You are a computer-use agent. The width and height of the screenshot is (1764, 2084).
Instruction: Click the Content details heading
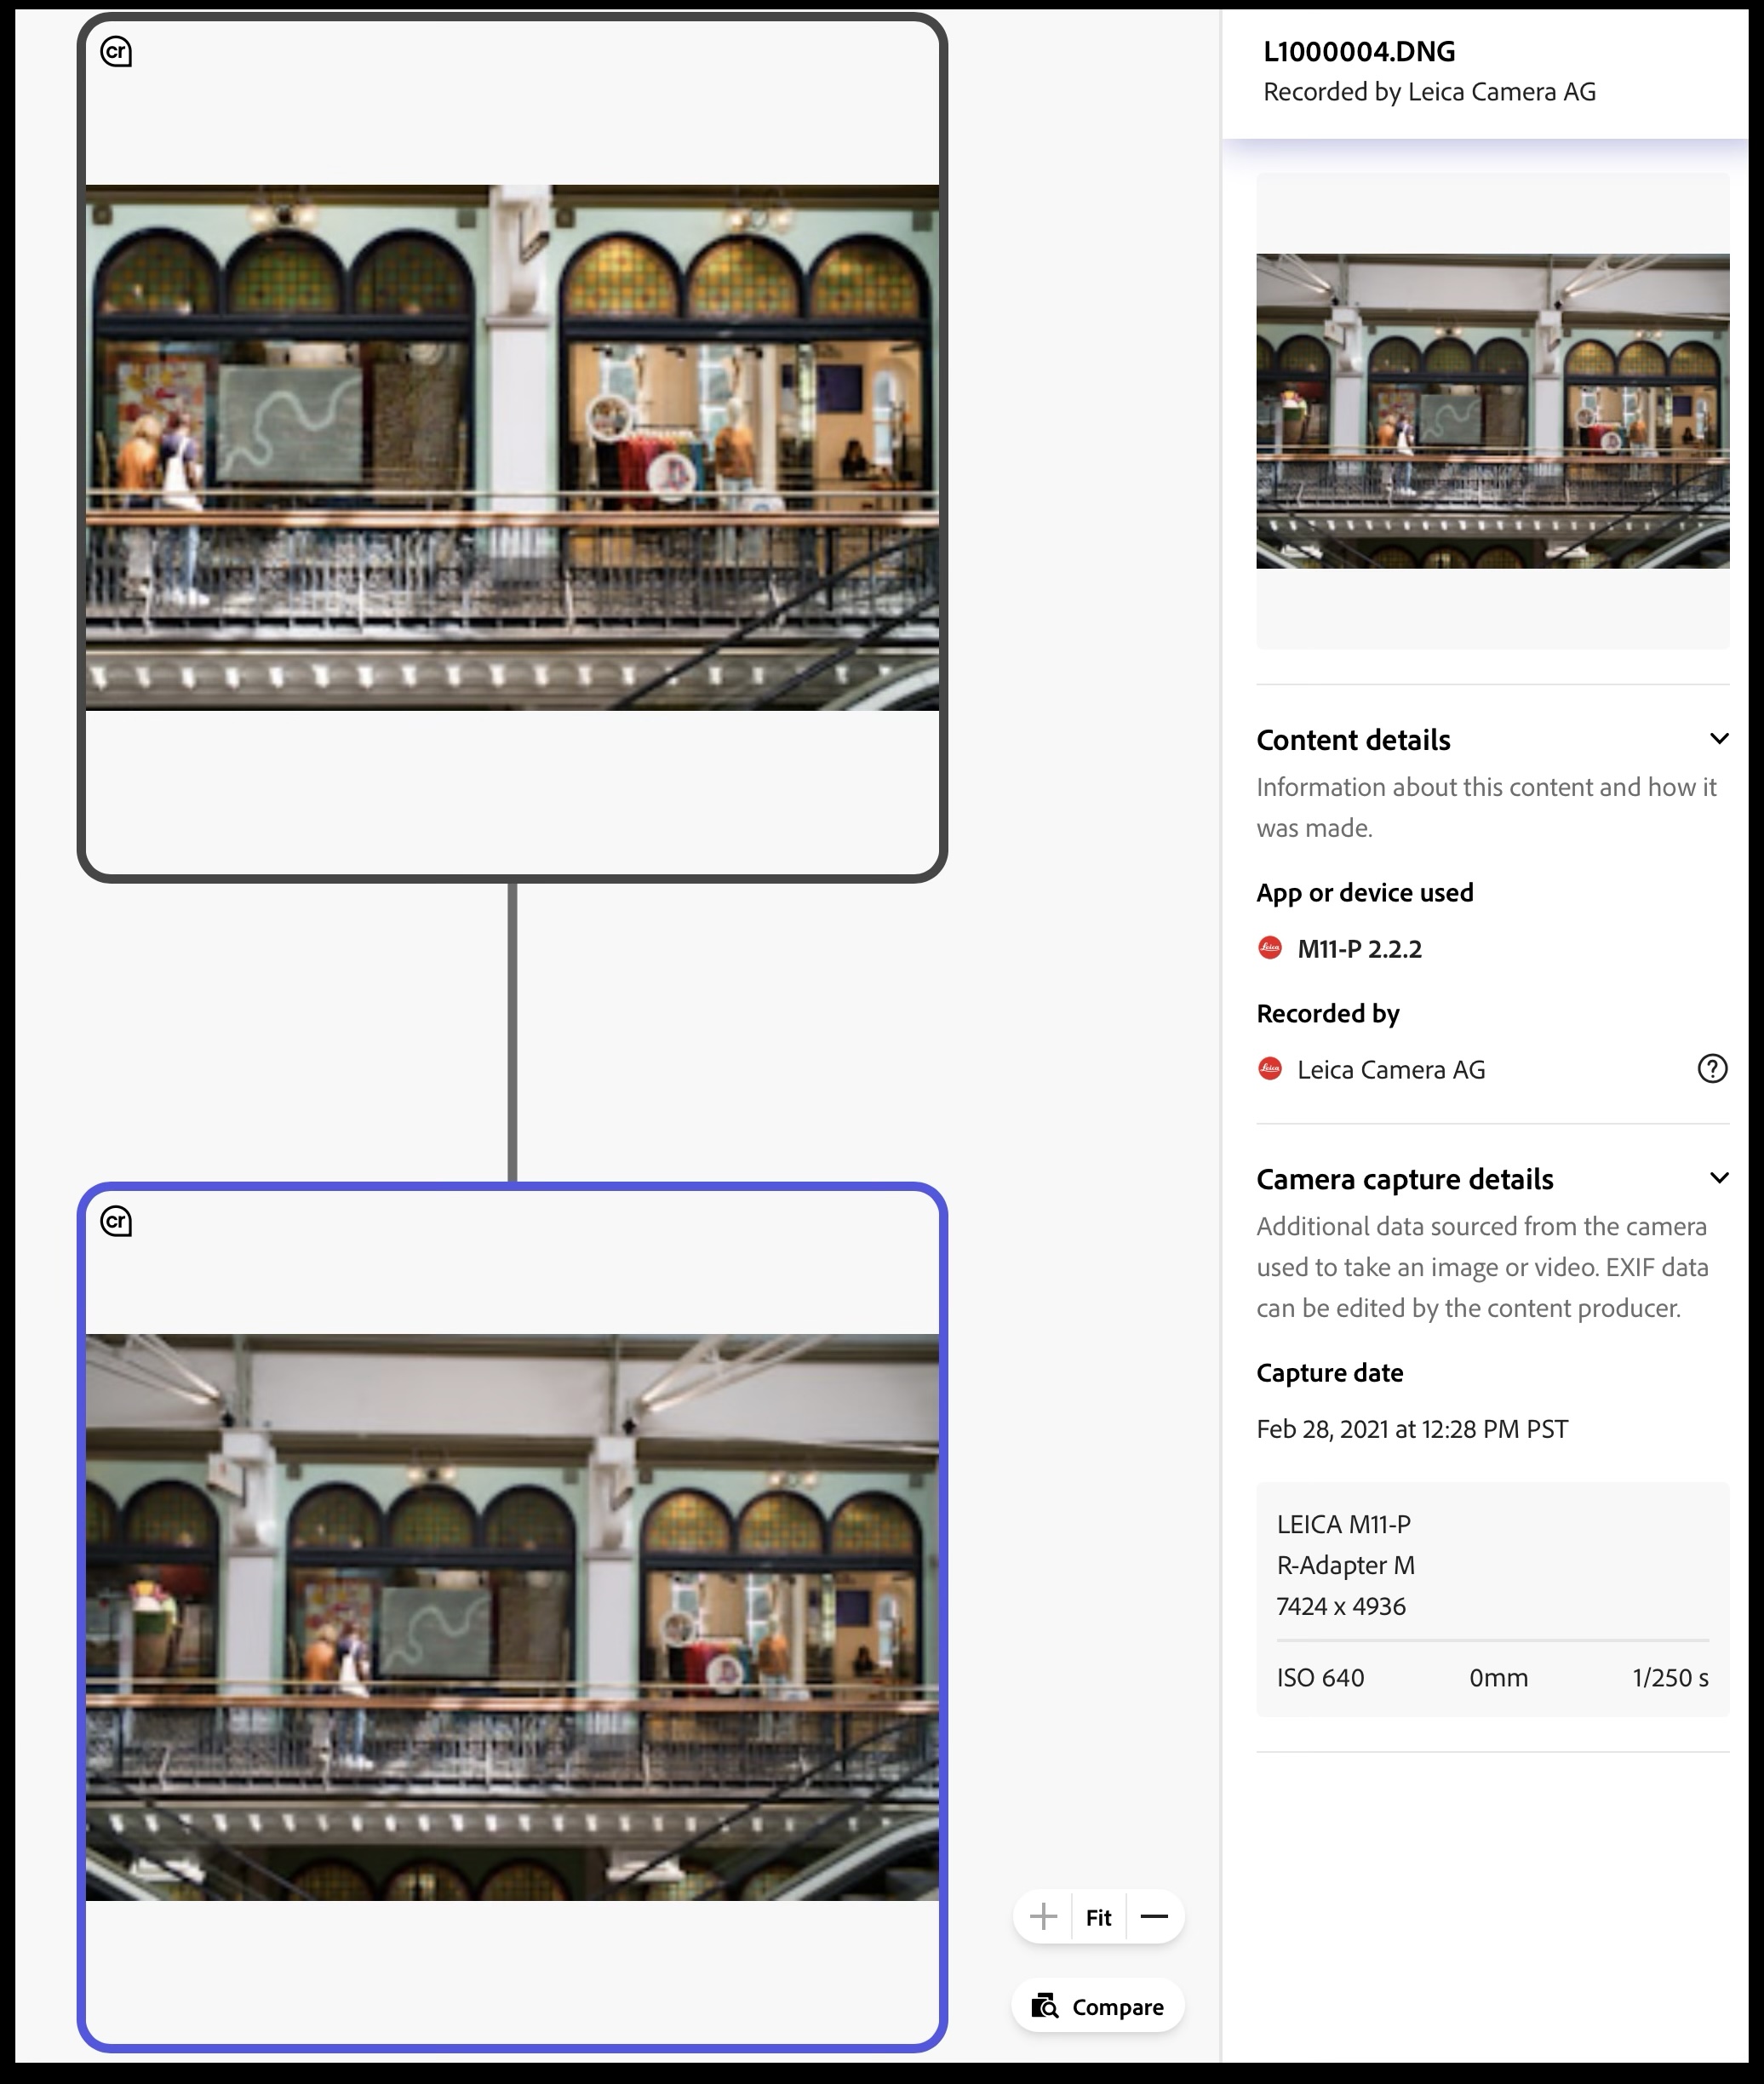(x=1353, y=740)
